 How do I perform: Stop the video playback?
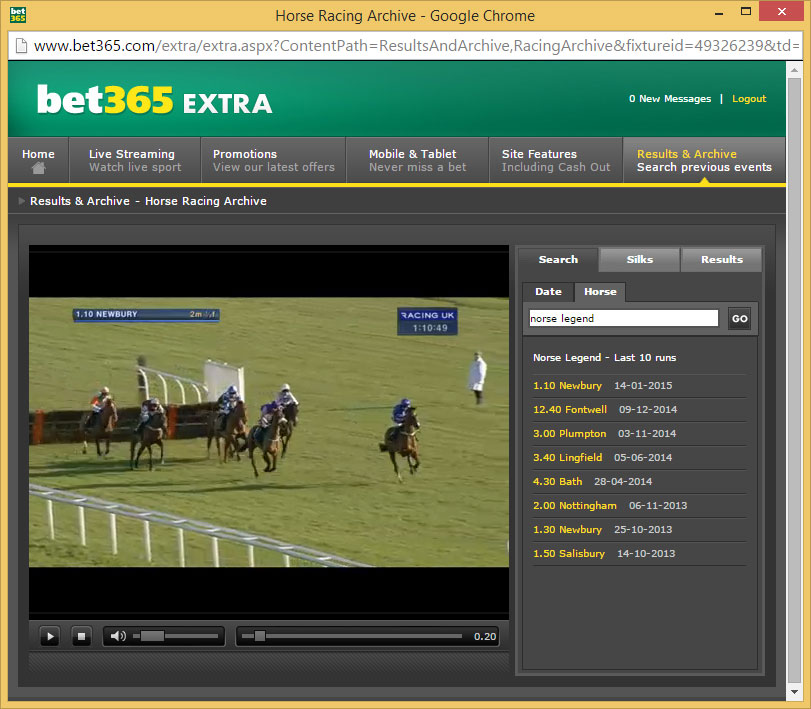(81, 636)
